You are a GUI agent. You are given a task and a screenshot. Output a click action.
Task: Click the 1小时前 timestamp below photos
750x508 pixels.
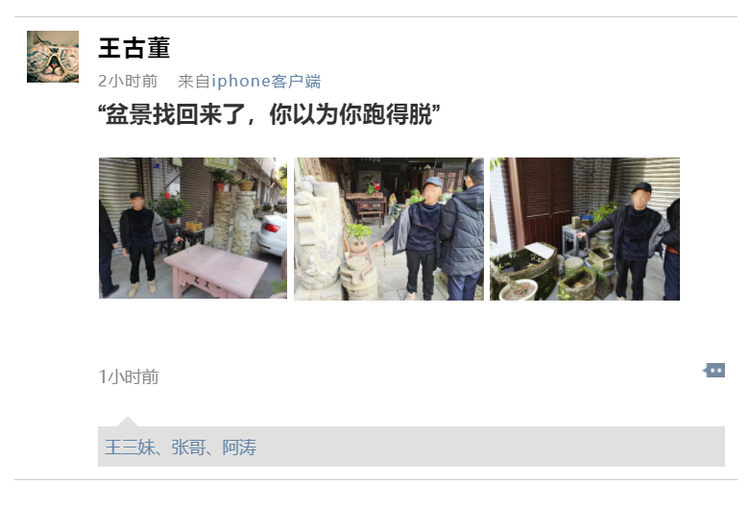(x=128, y=377)
